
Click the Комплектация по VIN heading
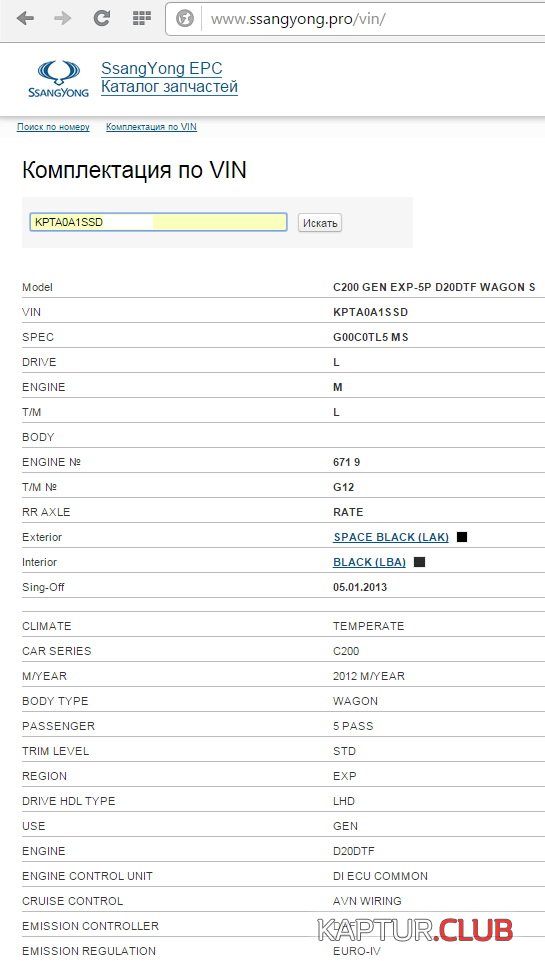point(134,170)
